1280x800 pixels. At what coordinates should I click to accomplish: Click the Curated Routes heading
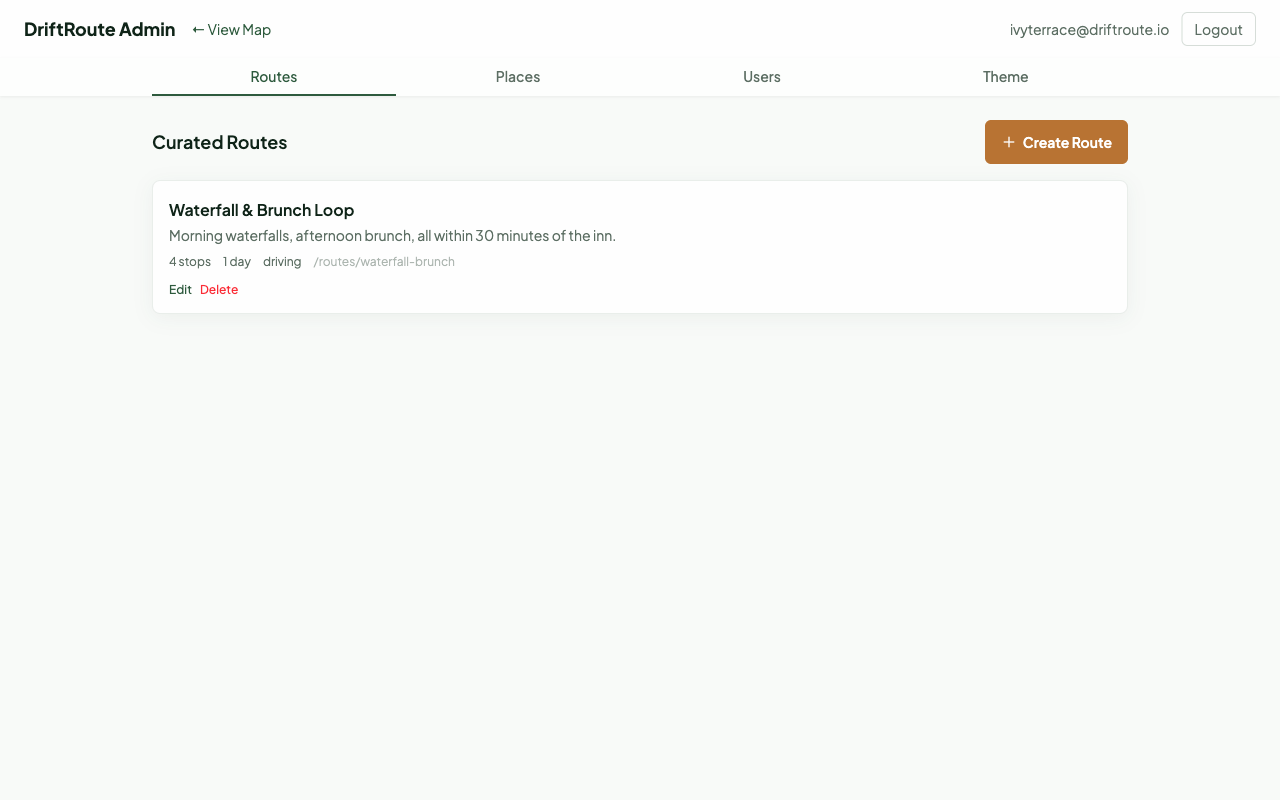[219, 142]
